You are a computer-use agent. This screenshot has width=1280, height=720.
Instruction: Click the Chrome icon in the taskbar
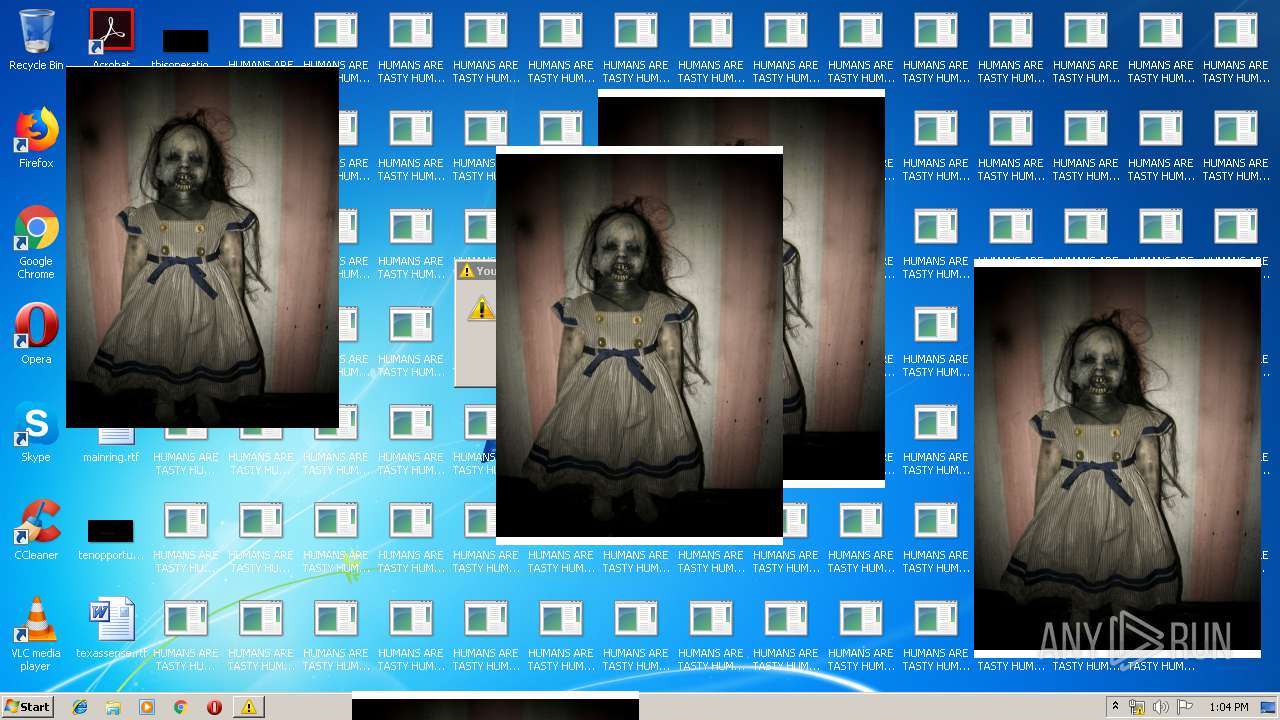181,707
